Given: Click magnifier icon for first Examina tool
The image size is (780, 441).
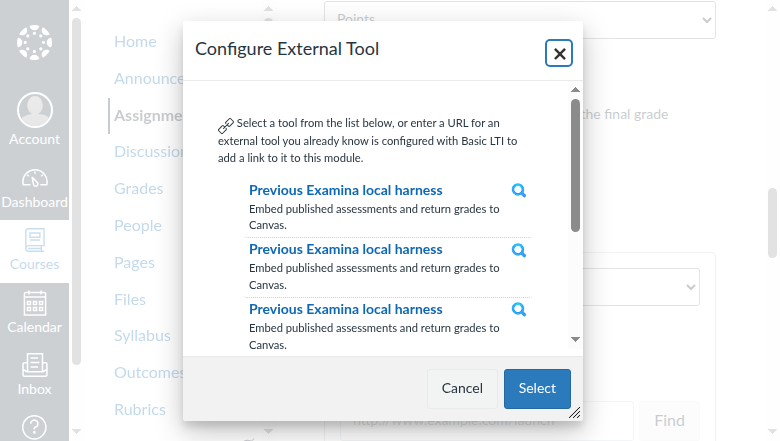Looking at the screenshot, I should point(519,190).
